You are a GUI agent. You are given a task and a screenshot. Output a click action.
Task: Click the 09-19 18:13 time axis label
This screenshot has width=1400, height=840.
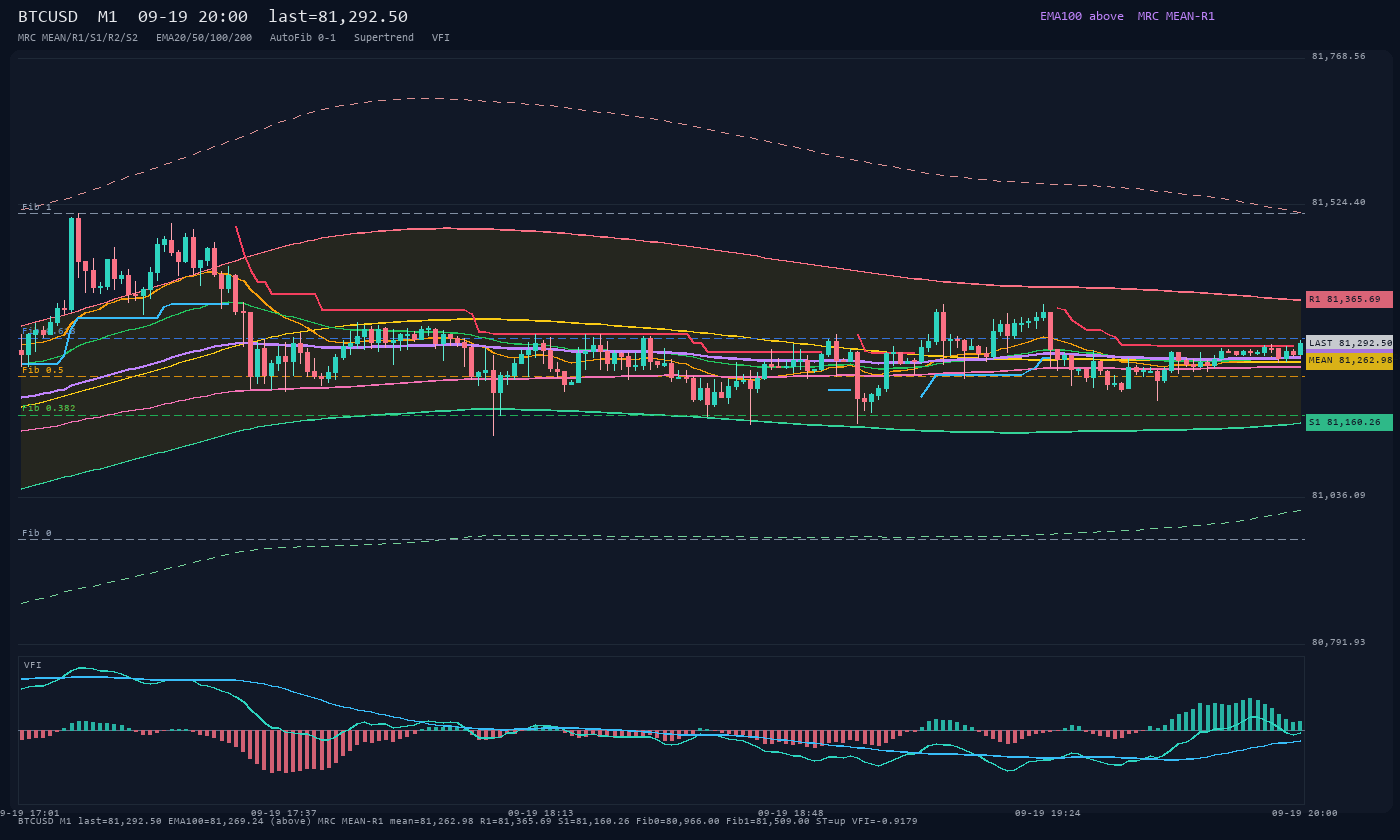tap(541, 813)
